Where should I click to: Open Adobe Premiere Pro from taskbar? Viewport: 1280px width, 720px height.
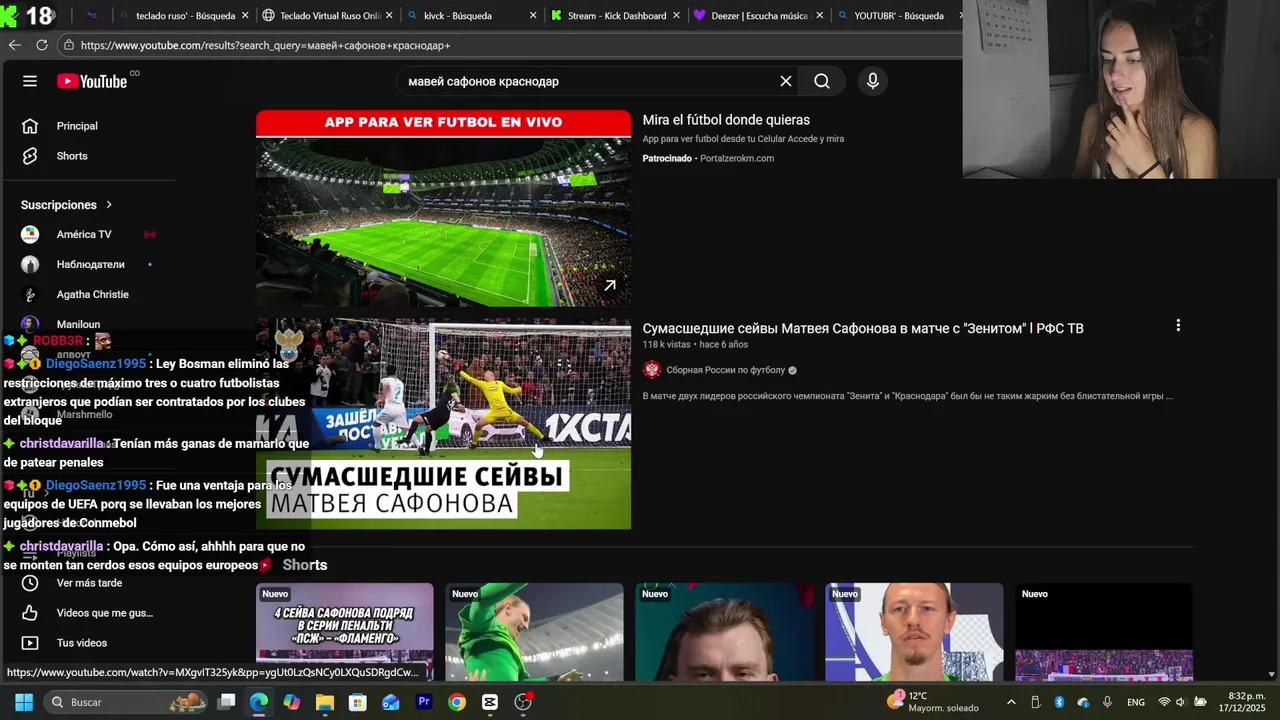(424, 702)
